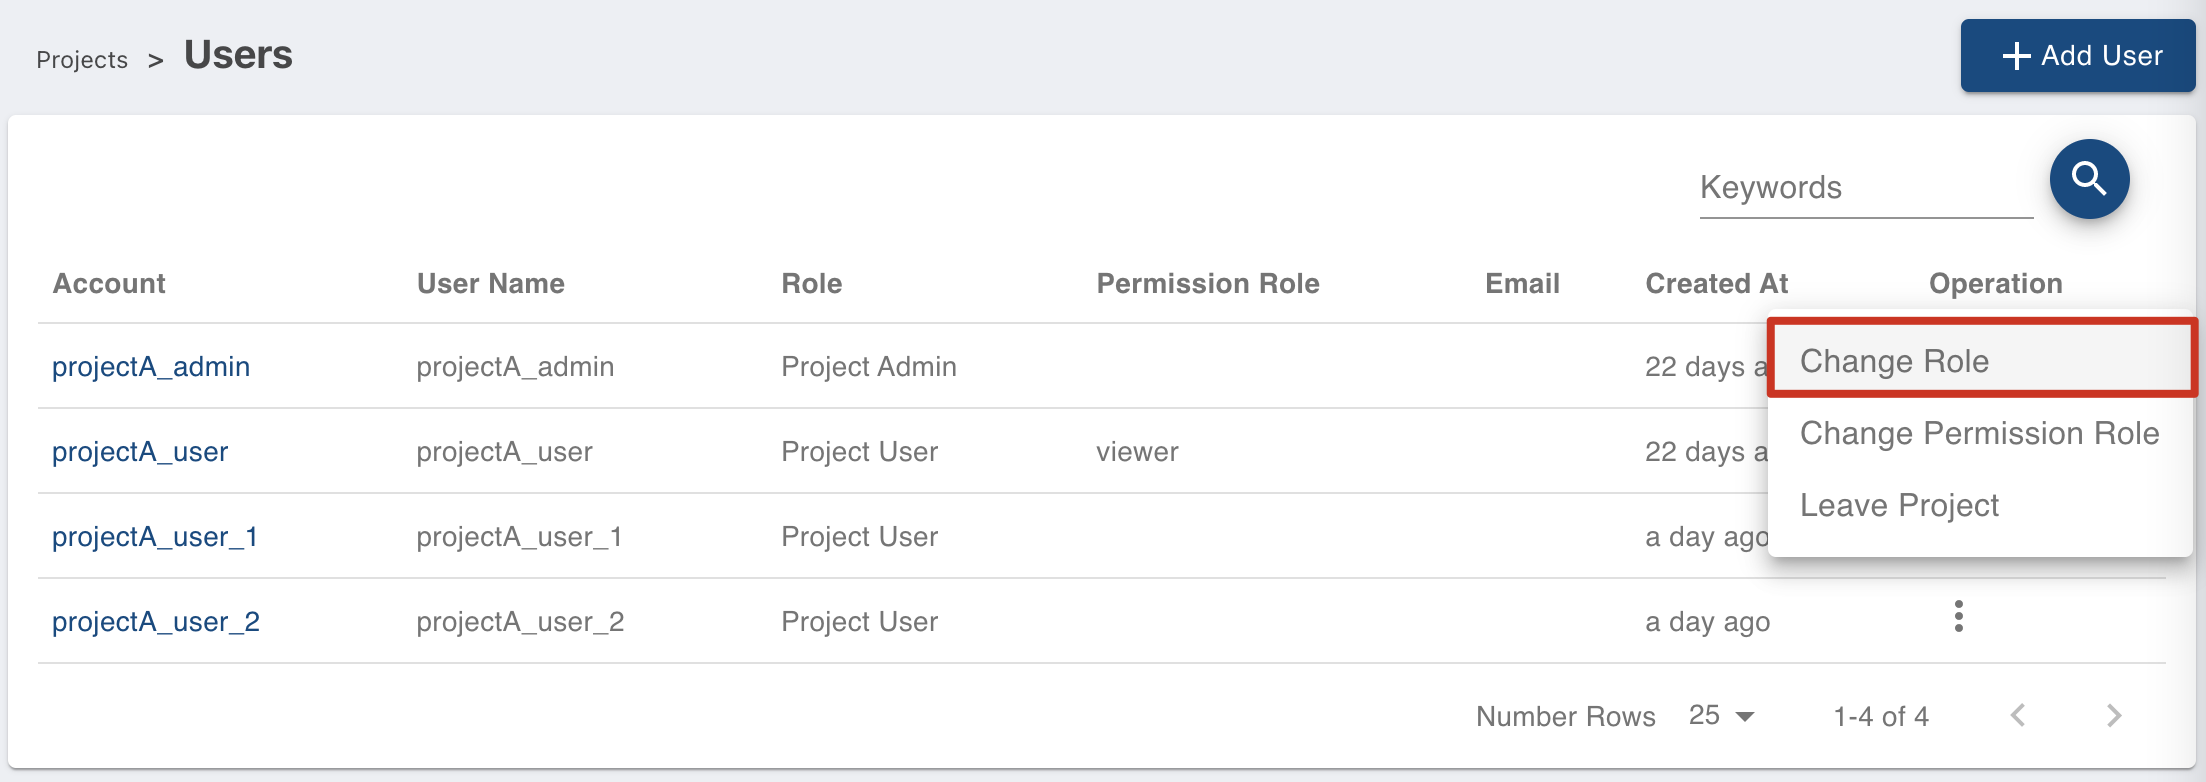Screen dimensions: 2206x782
Task: Click the 1-4 of 4 pagination text
Action: click(1881, 716)
